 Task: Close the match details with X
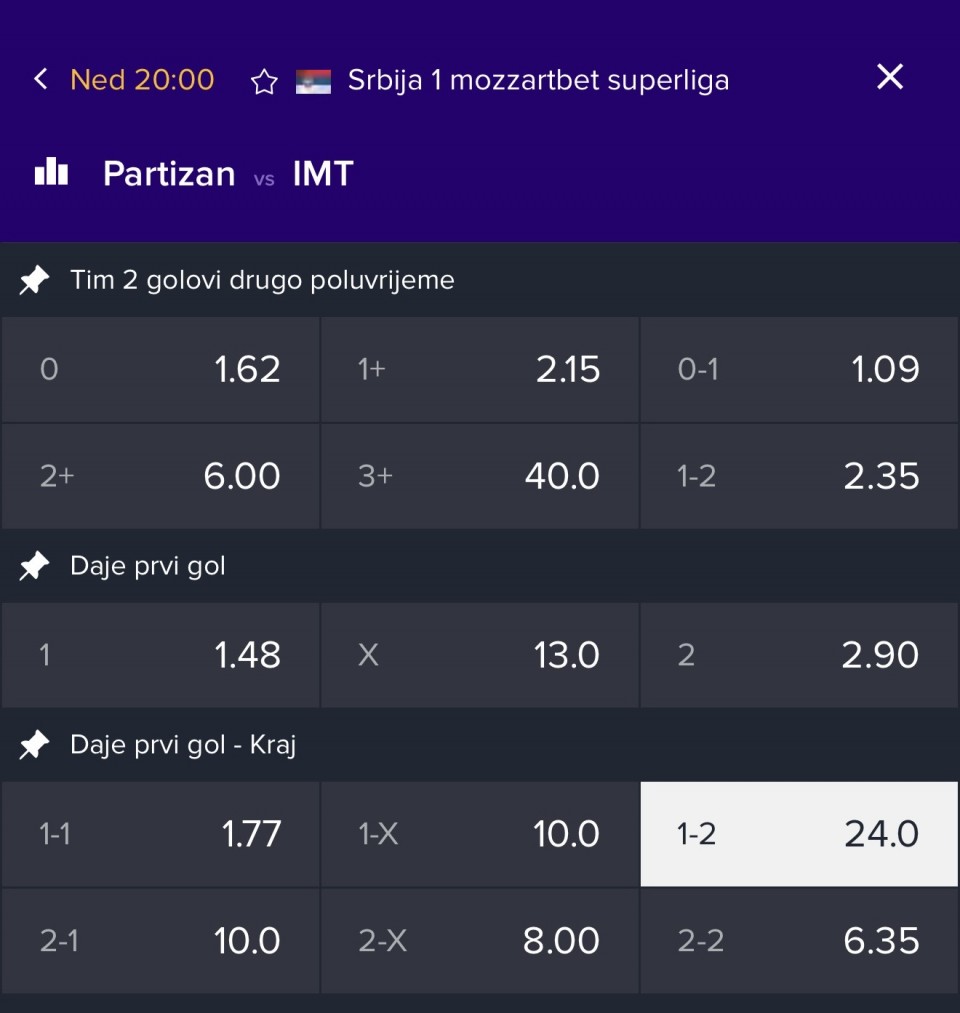890,77
